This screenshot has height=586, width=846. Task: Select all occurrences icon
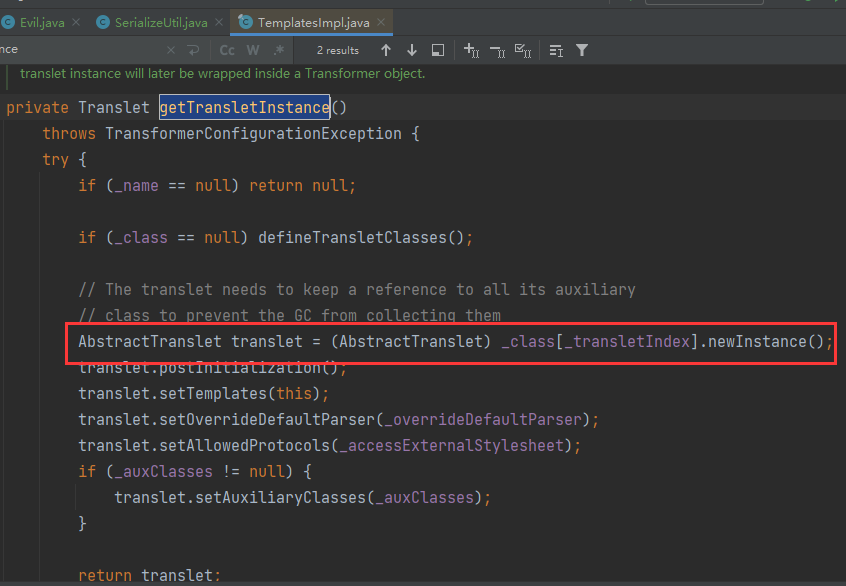pyautogui.click(x=523, y=51)
